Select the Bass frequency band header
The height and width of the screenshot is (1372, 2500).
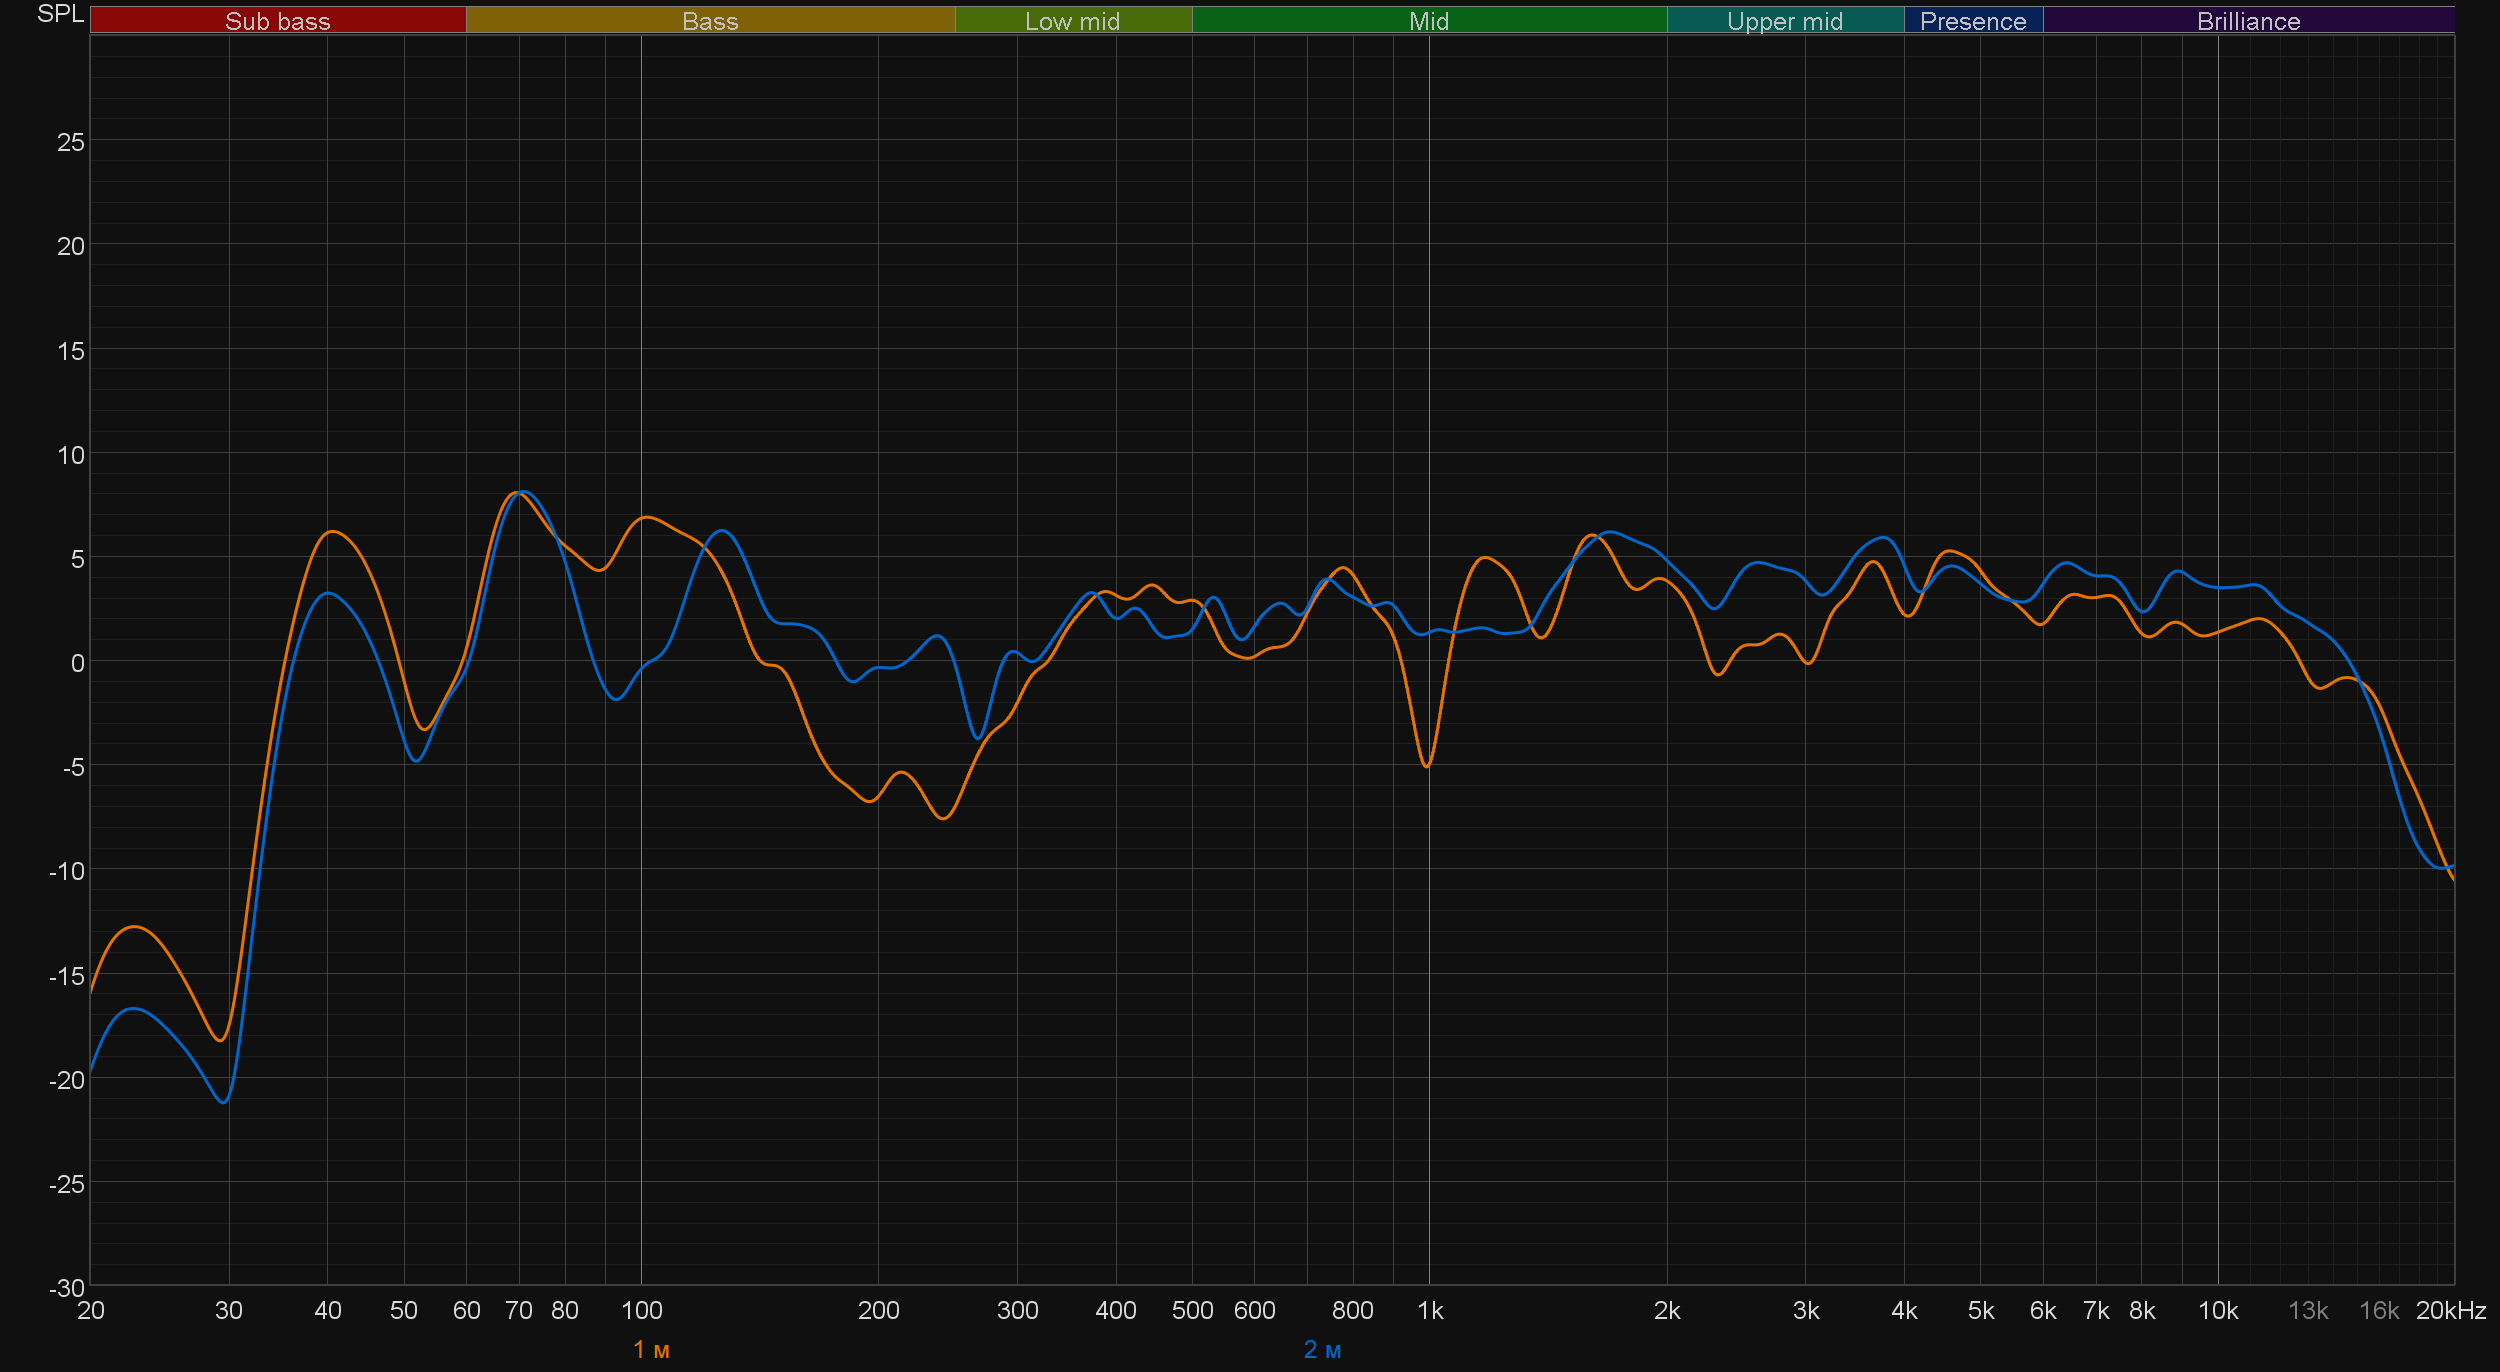(x=710, y=21)
